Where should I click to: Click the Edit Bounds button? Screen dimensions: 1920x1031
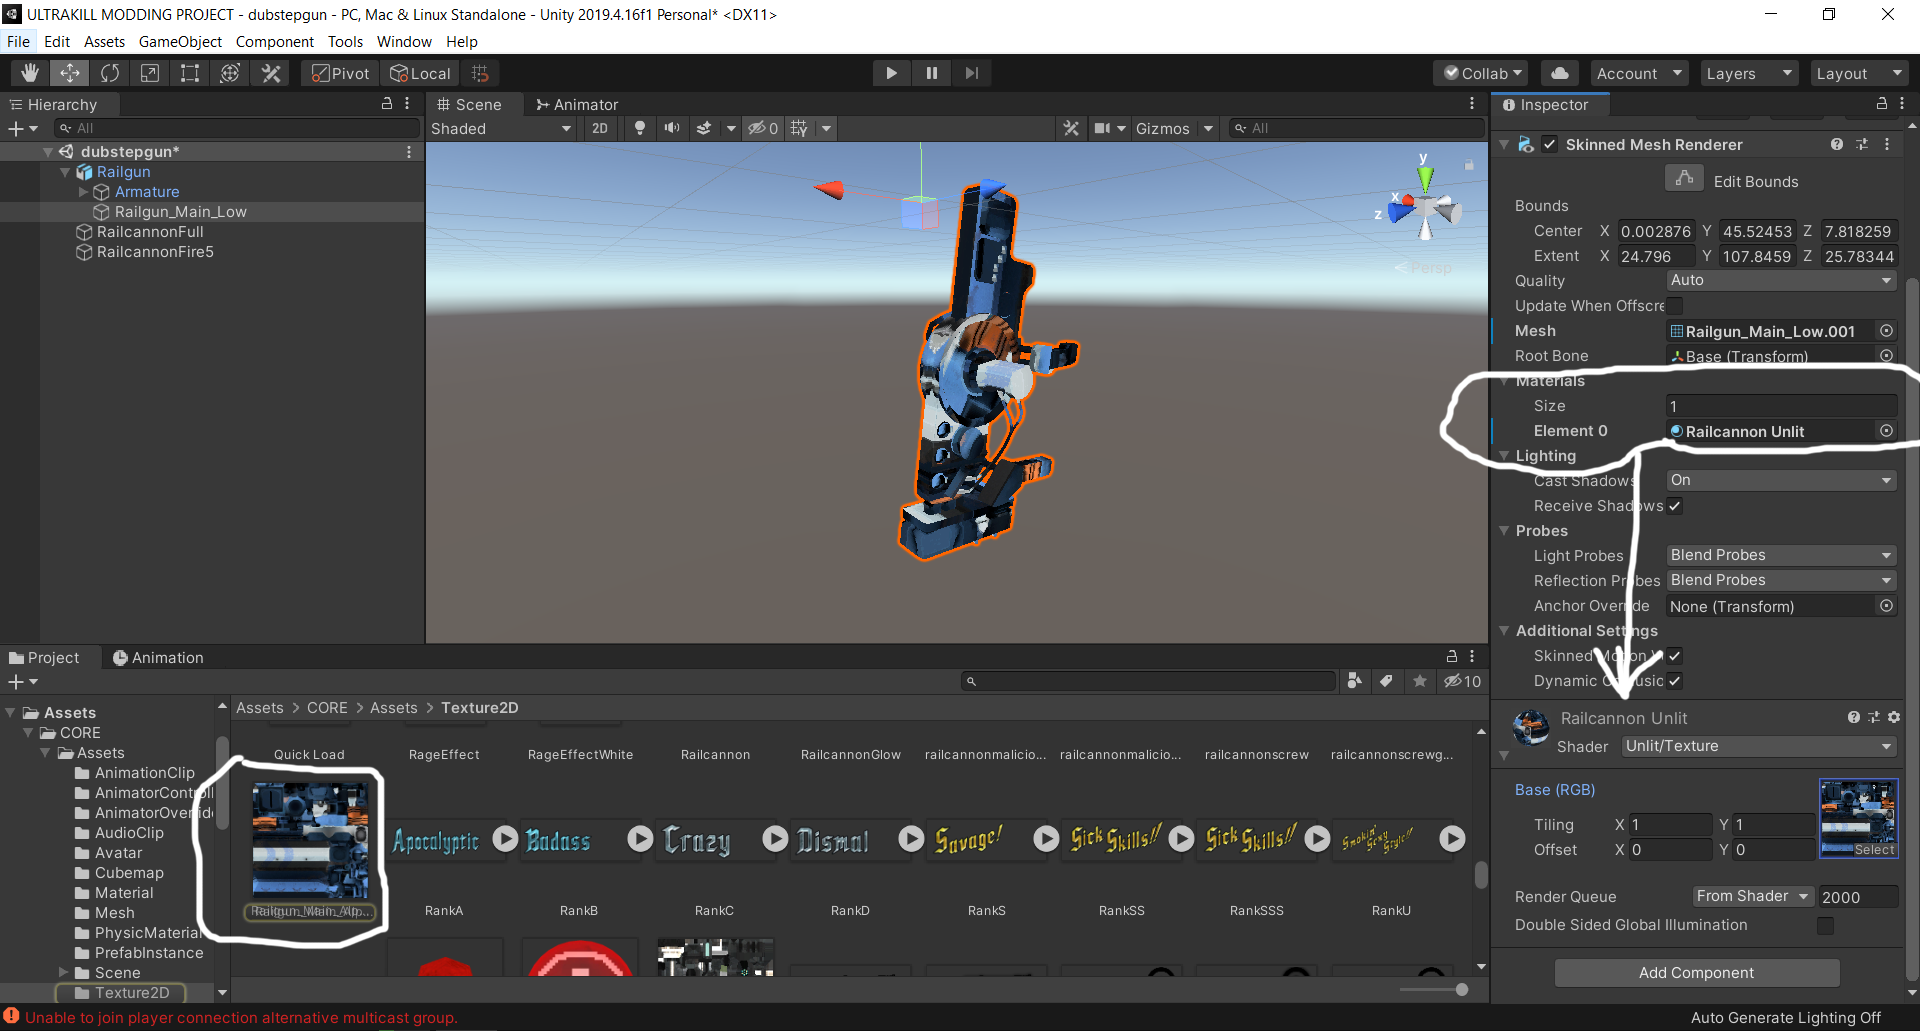point(1685,179)
